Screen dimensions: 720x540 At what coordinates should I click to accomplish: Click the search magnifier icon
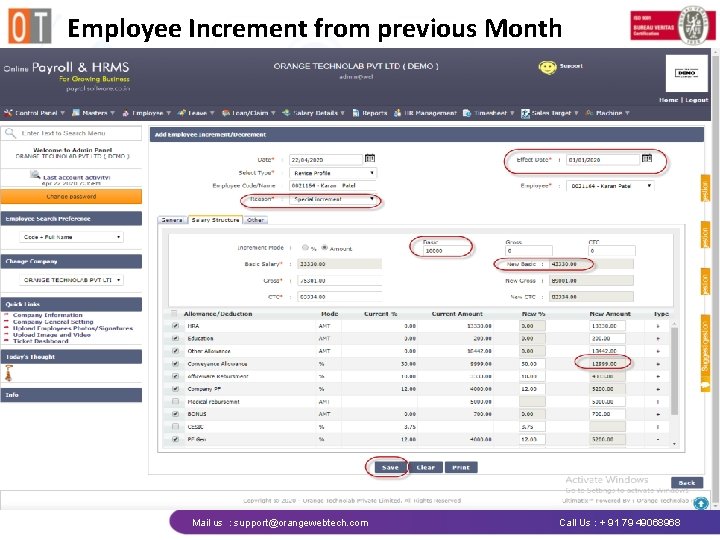click(10, 133)
